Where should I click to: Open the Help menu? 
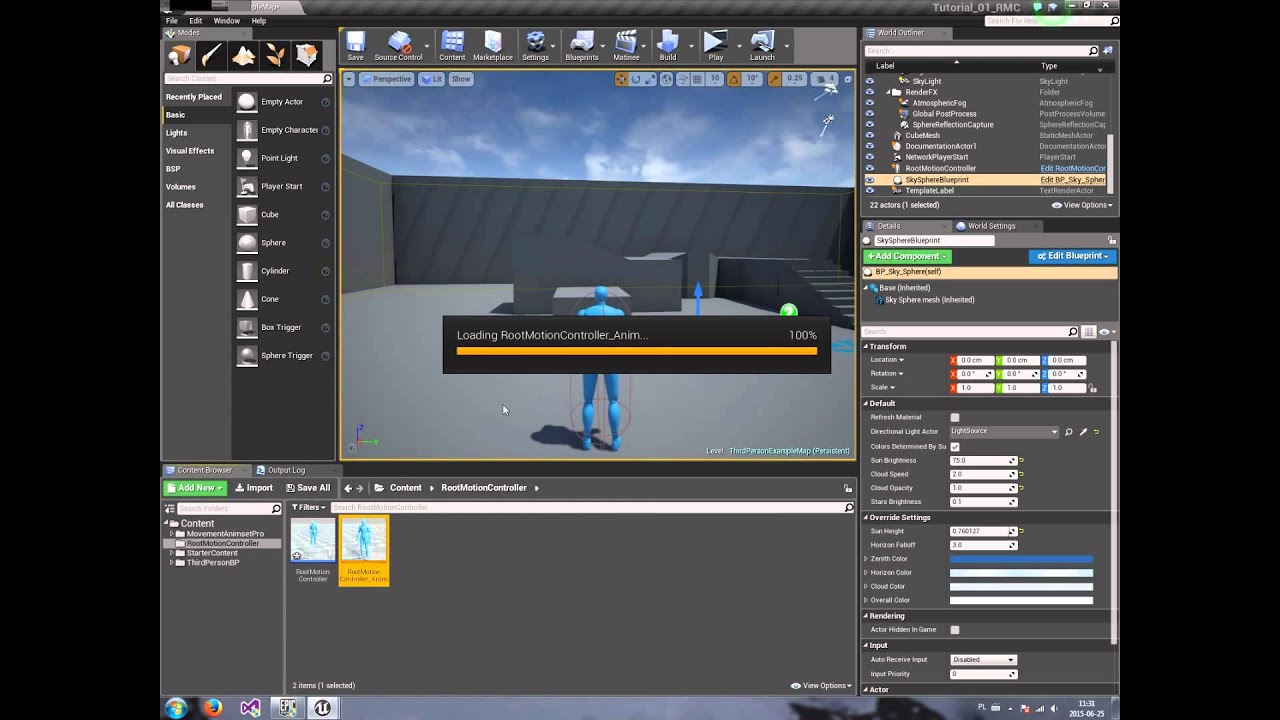tap(259, 20)
